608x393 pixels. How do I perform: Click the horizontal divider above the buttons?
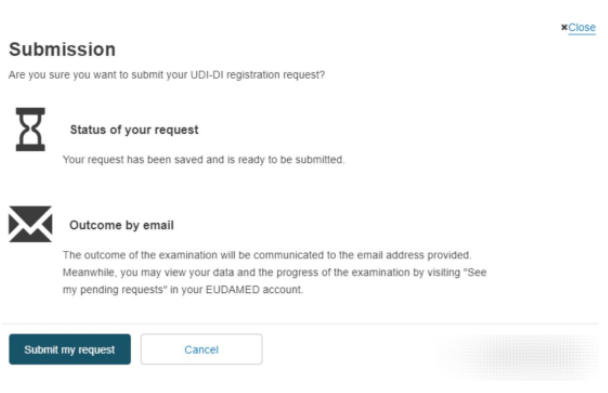tap(301, 323)
